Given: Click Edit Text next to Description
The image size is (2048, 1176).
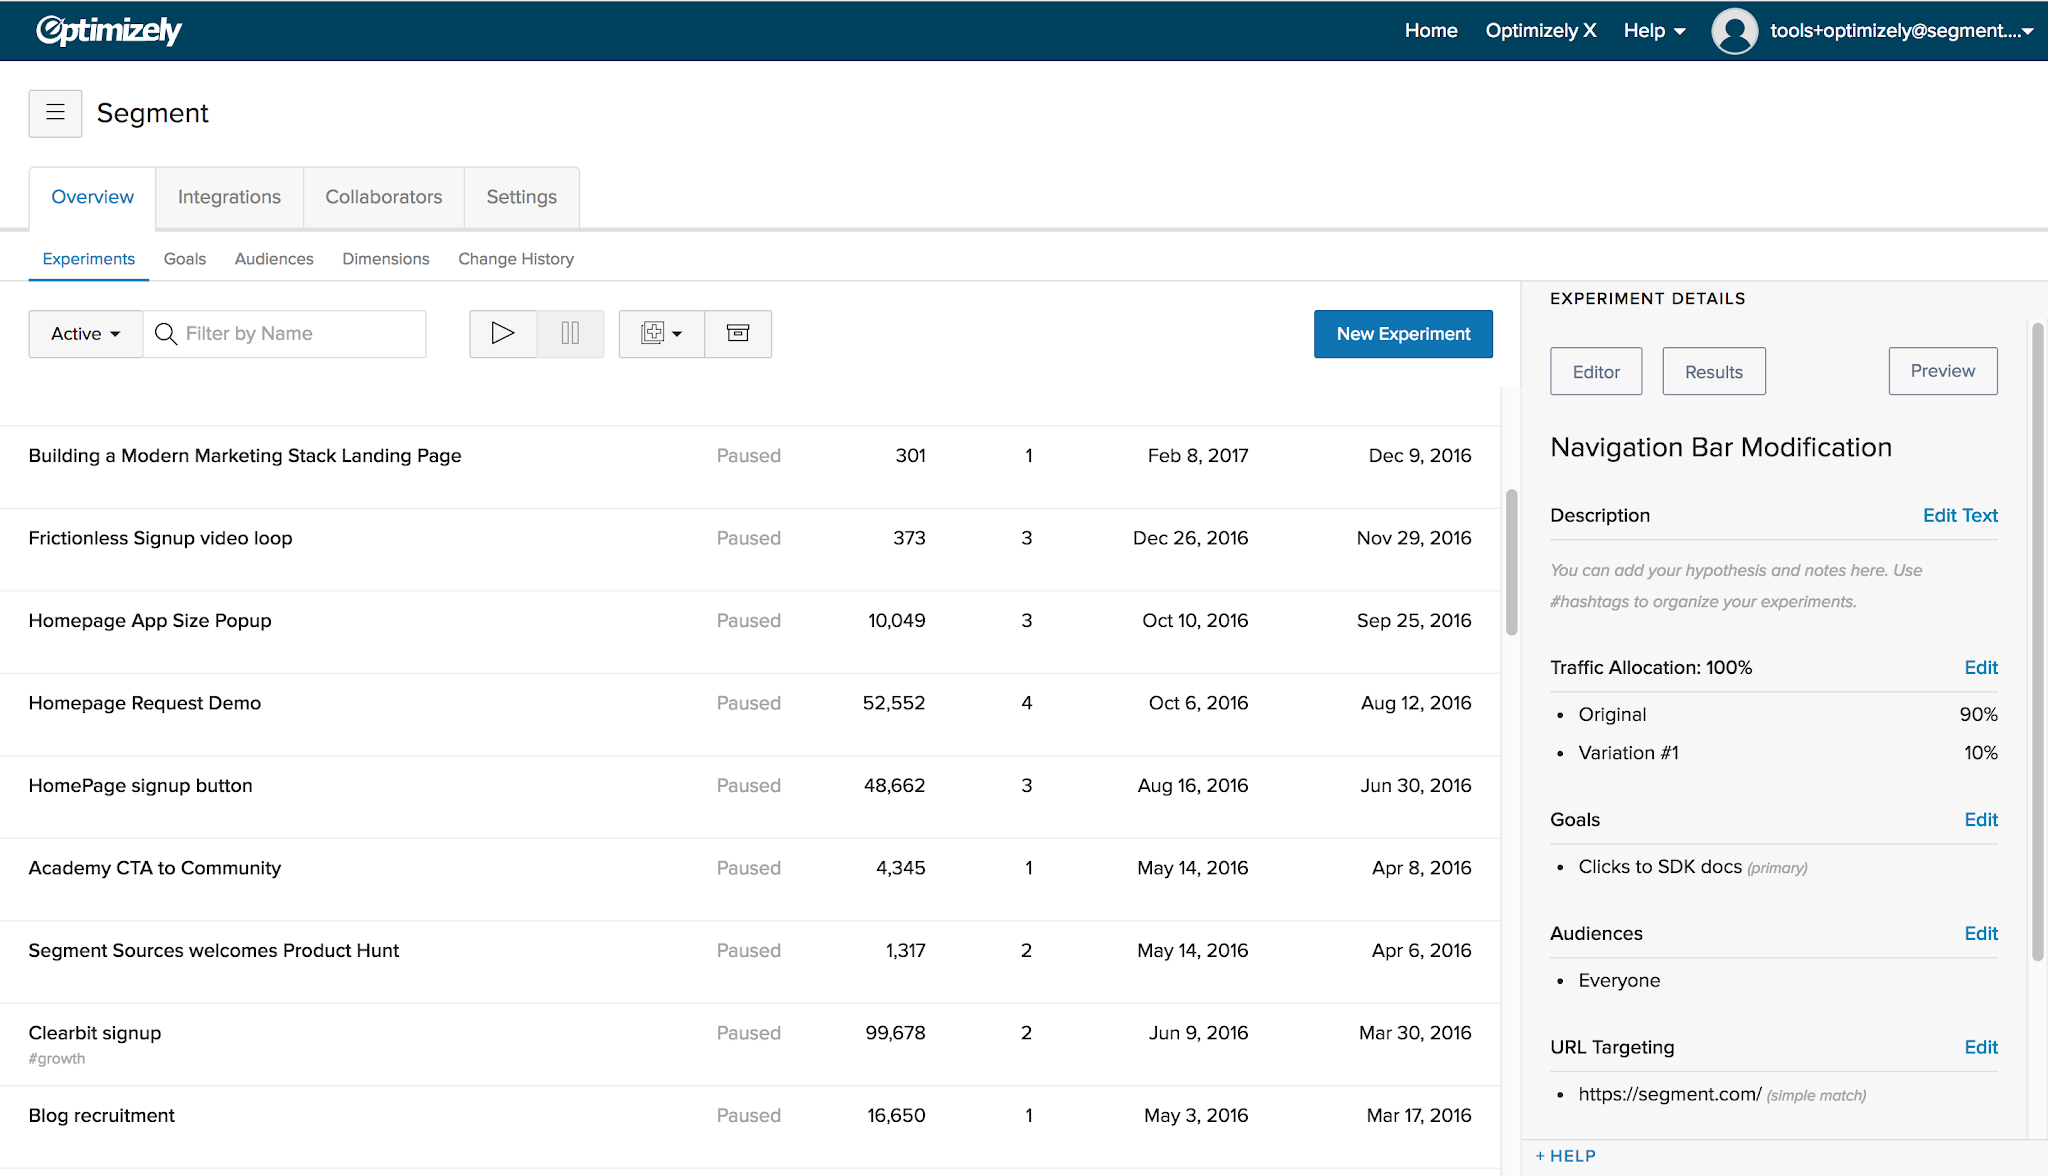Looking at the screenshot, I should pyautogui.click(x=1959, y=515).
